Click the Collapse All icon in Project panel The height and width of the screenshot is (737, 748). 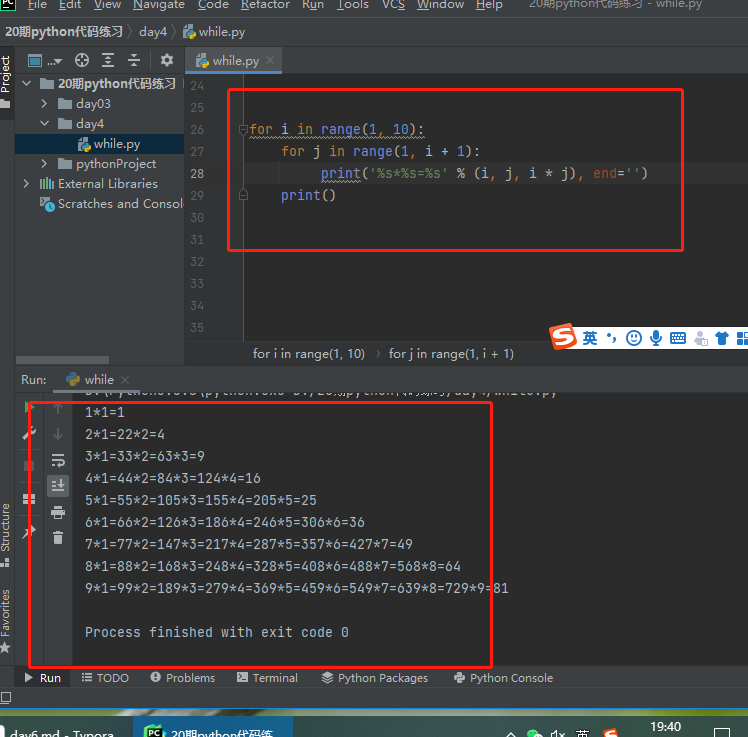[x=134, y=60]
